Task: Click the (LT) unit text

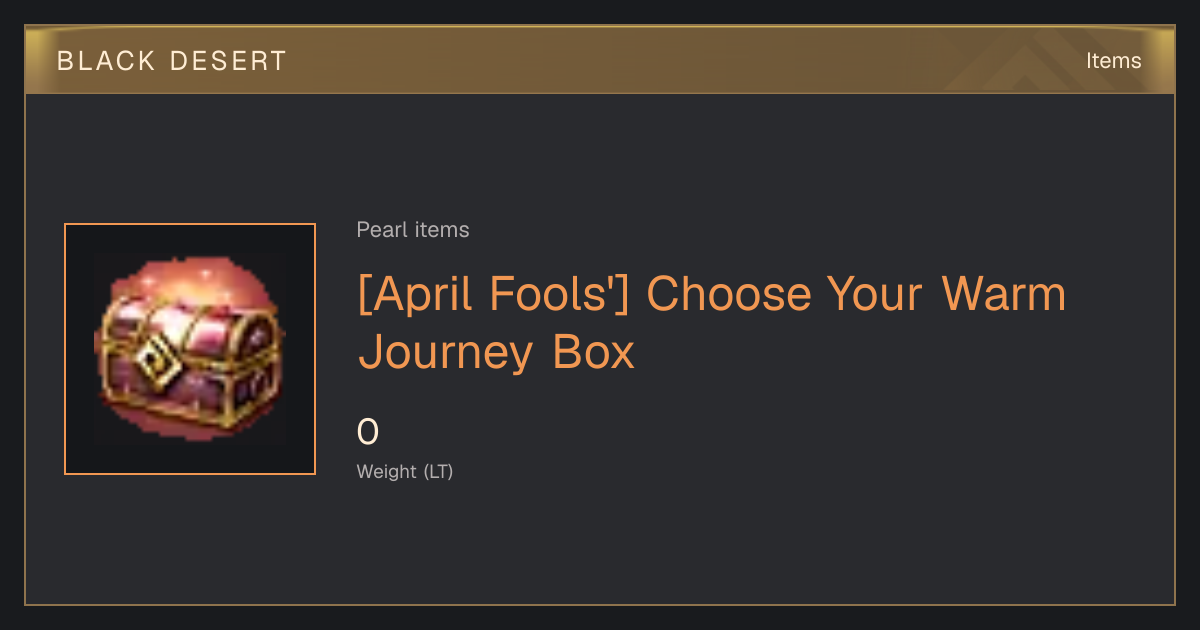Action: [x=438, y=471]
